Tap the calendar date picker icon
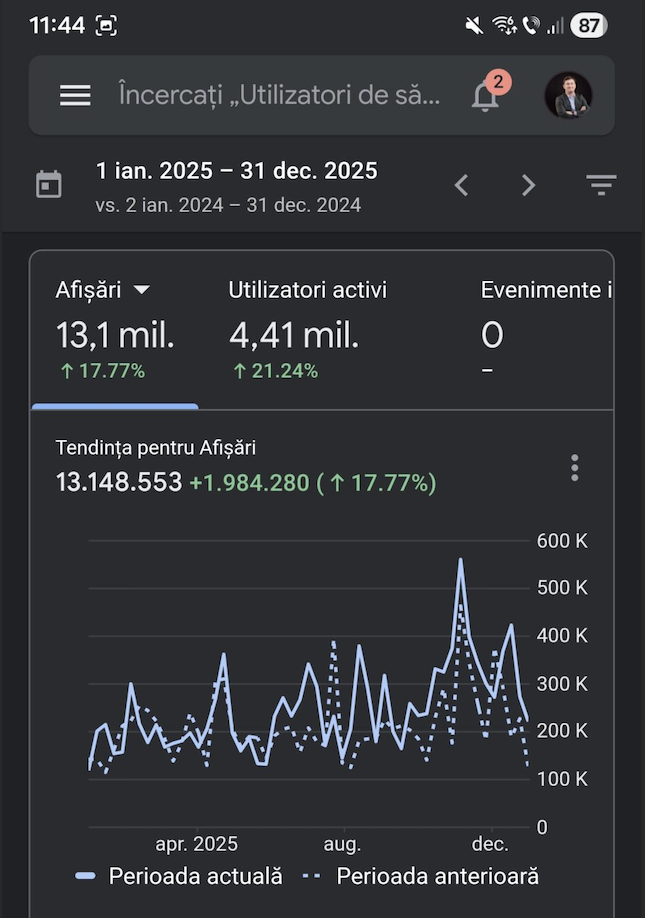The width and height of the screenshot is (645, 918). pyautogui.click(x=48, y=185)
